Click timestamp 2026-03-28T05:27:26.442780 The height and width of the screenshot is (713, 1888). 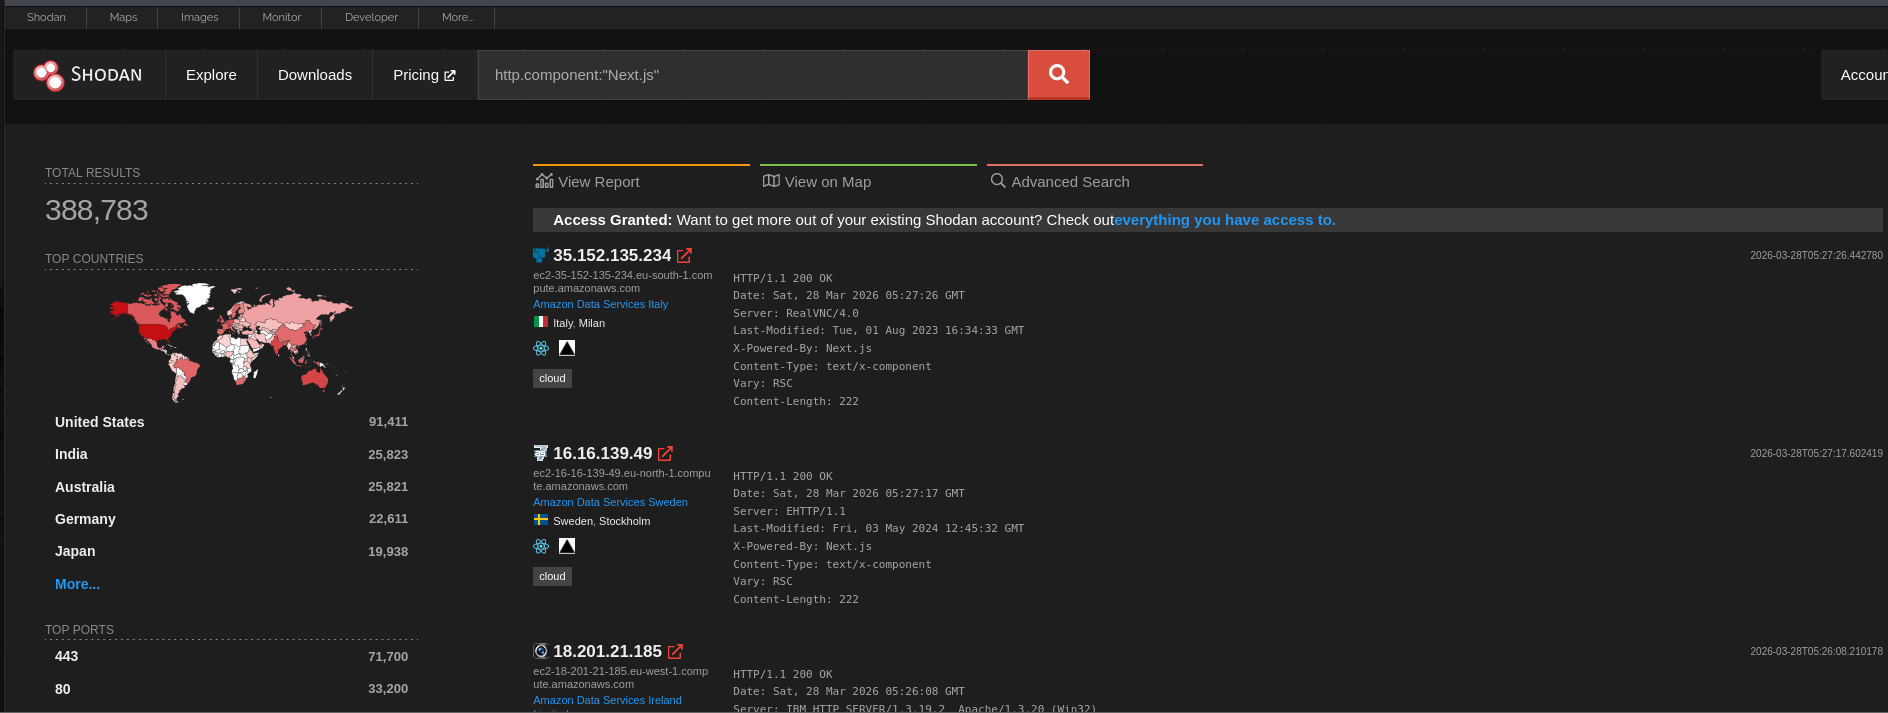1816,256
